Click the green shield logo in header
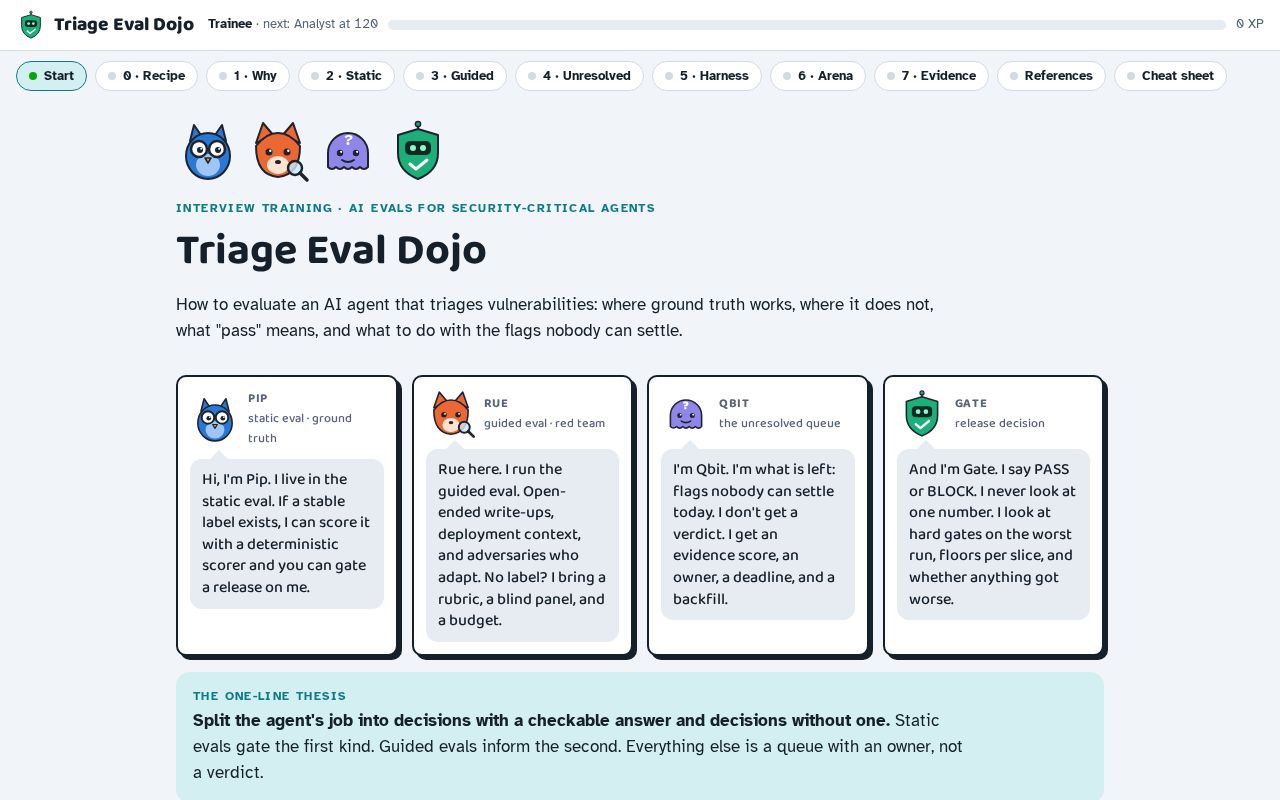 (31, 24)
